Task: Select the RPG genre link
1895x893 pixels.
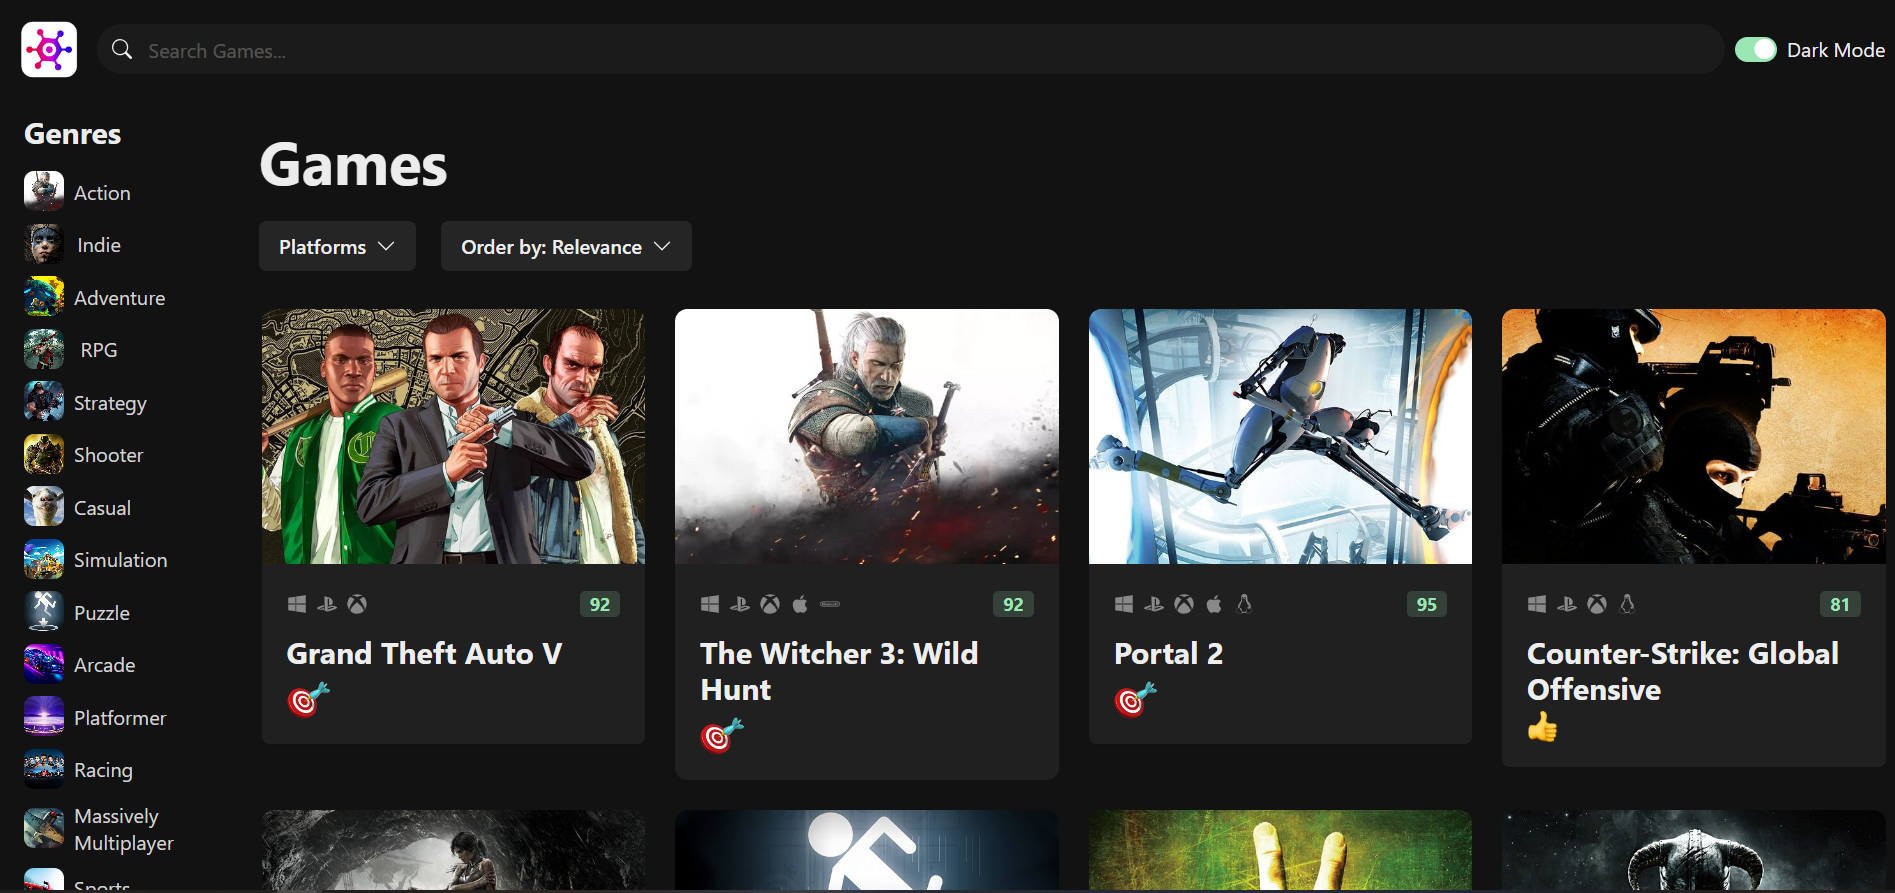Action: click(x=99, y=350)
